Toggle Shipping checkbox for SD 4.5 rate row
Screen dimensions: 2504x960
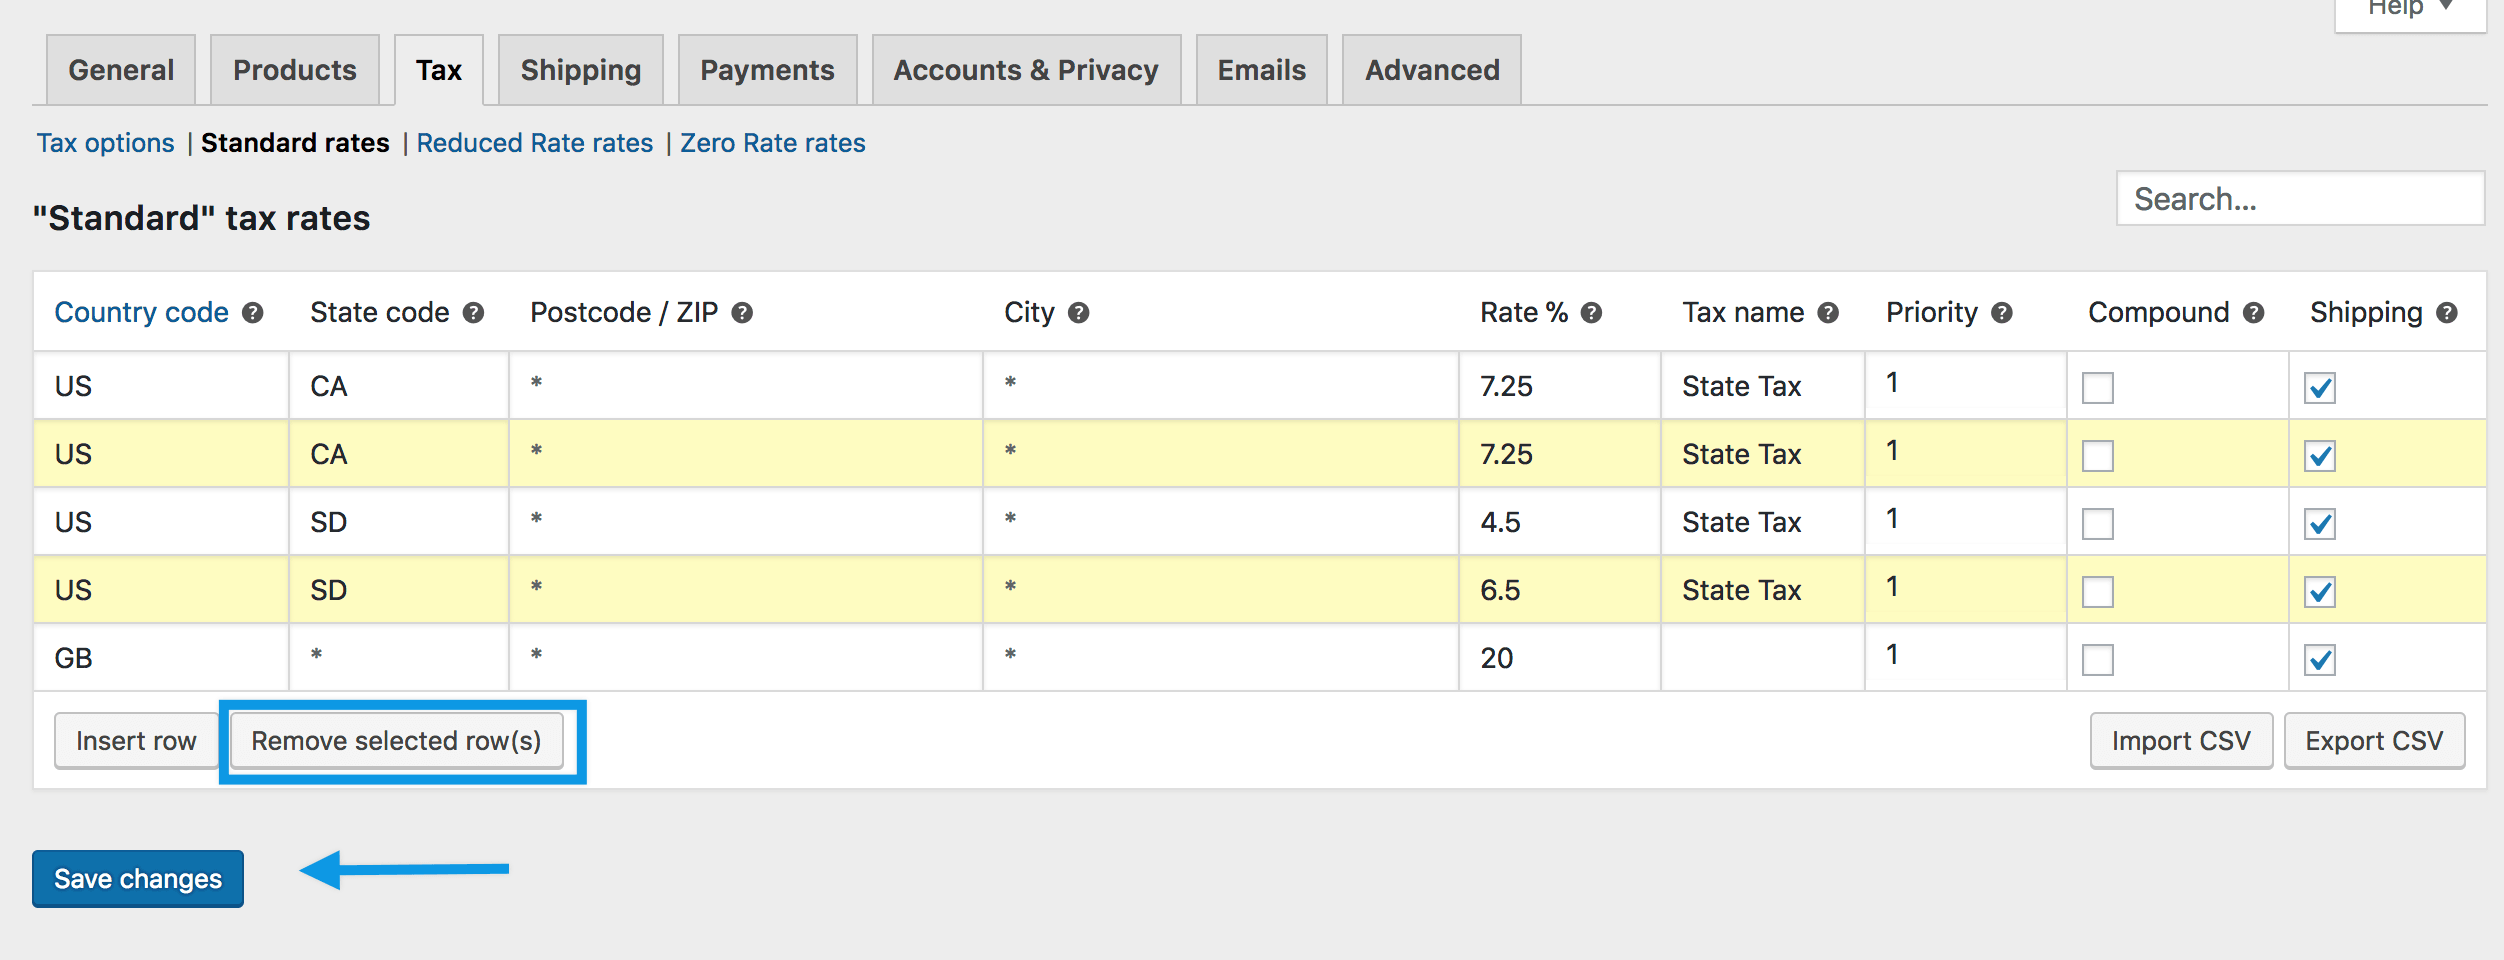[x=2320, y=524]
